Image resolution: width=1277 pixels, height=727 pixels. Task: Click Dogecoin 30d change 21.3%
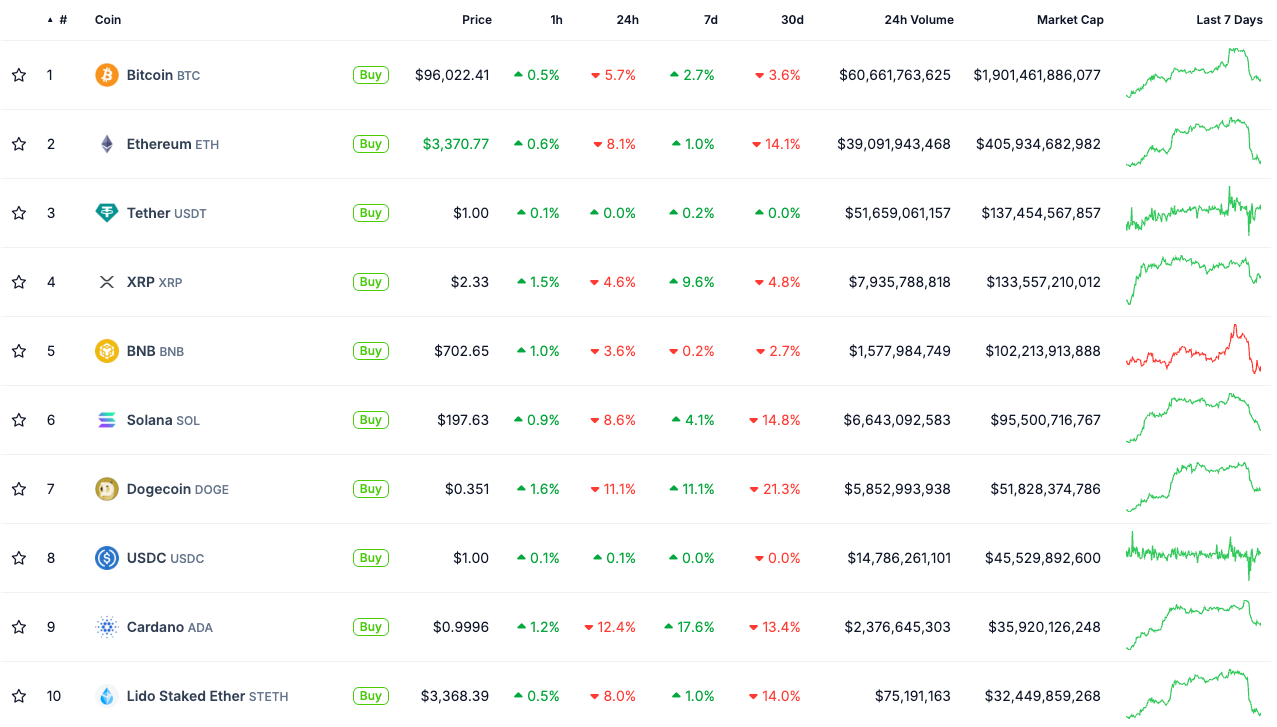coord(775,489)
